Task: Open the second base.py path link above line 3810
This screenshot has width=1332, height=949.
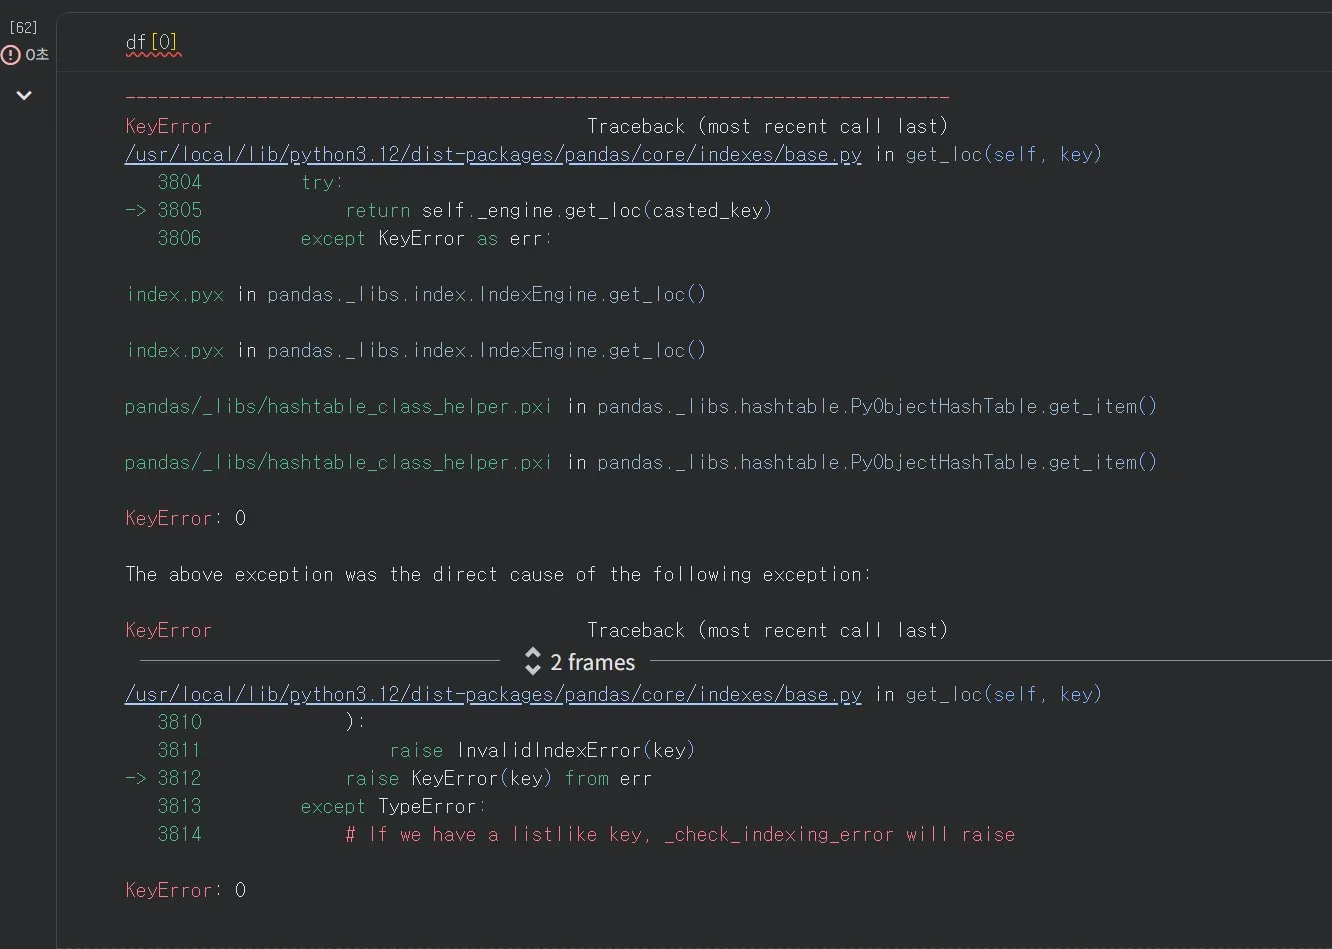Action: 493,694
